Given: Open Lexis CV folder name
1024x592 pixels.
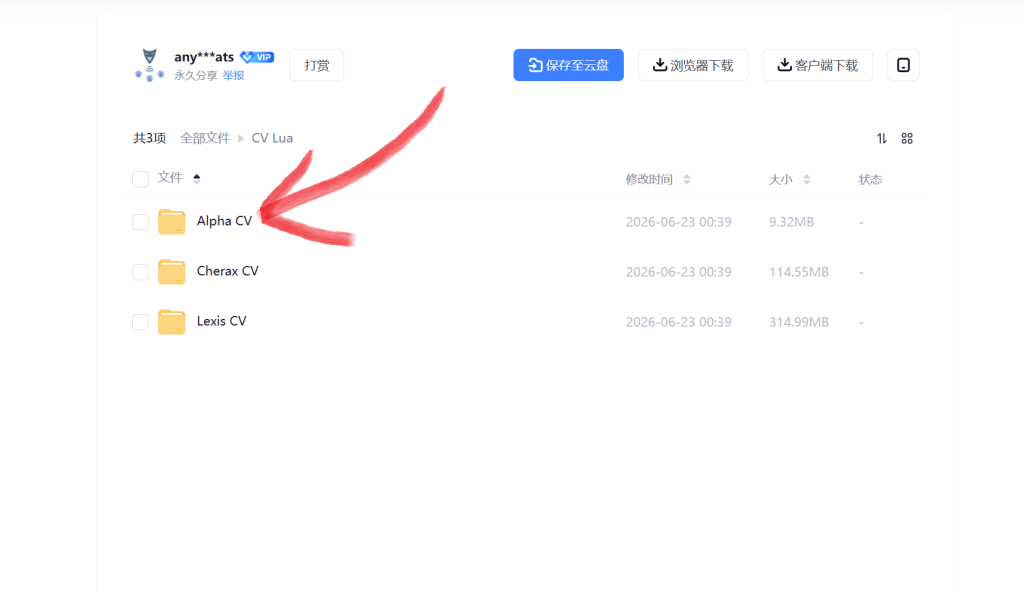Looking at the screenshot, I should (221, 321).
